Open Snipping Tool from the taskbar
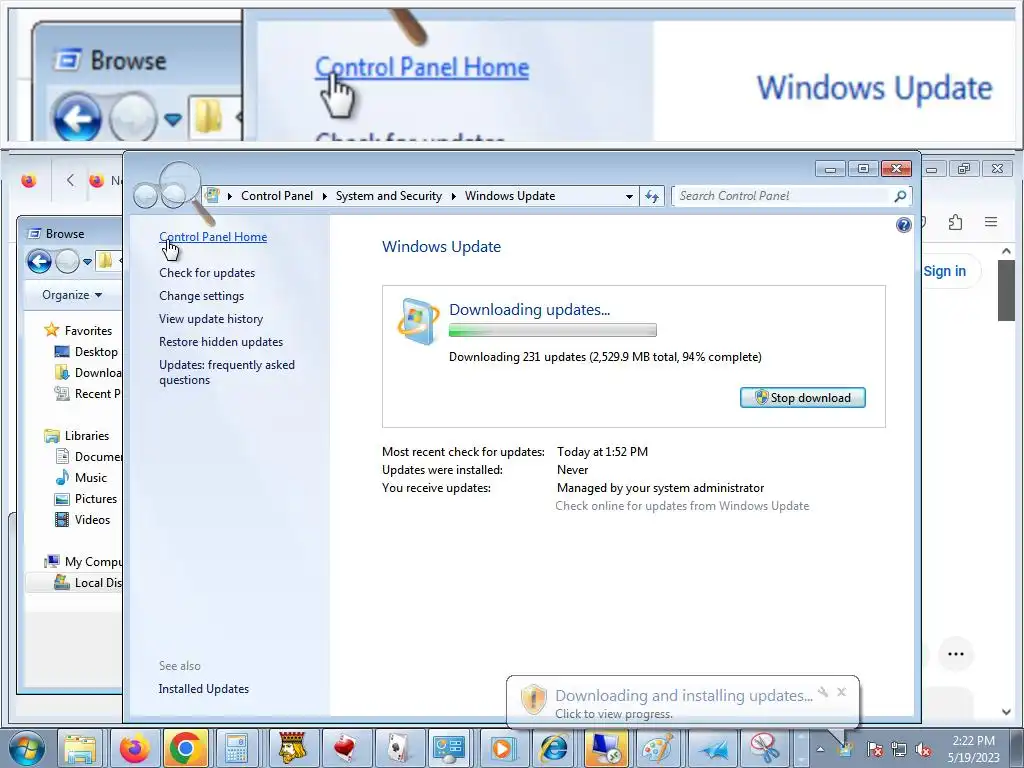The image size is (1024, 768). point(764,748)
